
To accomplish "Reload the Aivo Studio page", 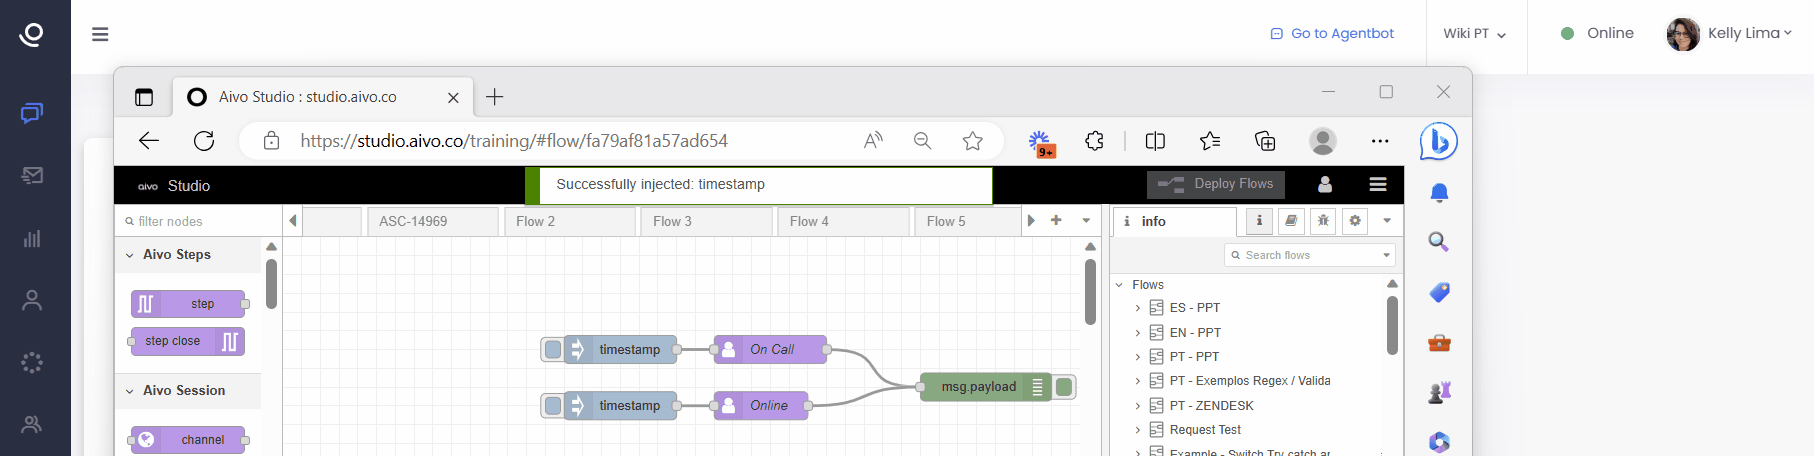I will tap(204, 141).
